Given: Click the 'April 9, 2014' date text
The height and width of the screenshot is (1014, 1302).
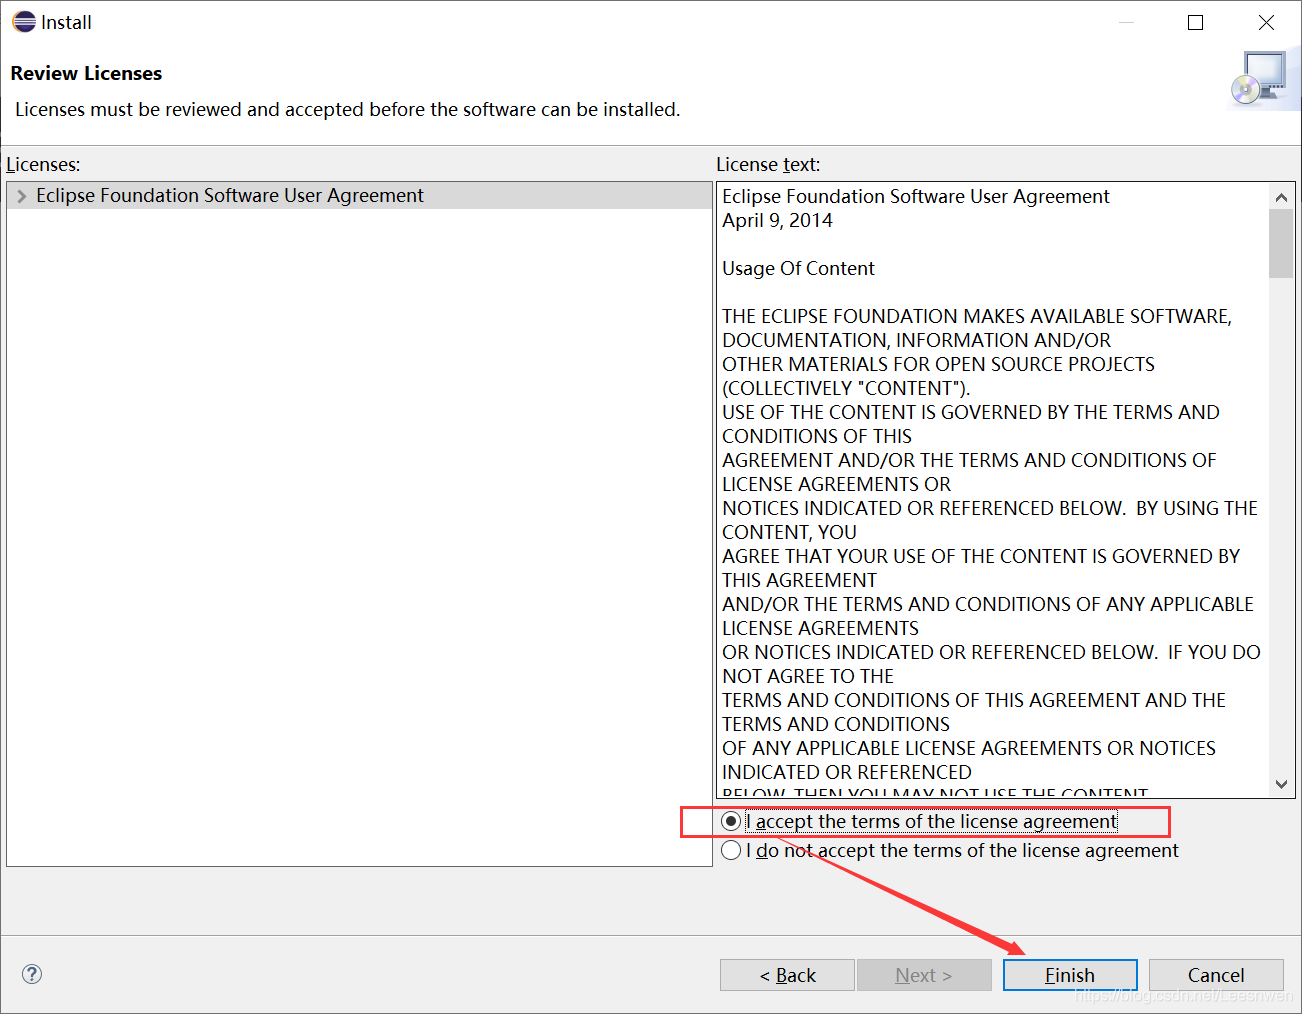Looking at the screenshot, I should (x=777, y=221).
